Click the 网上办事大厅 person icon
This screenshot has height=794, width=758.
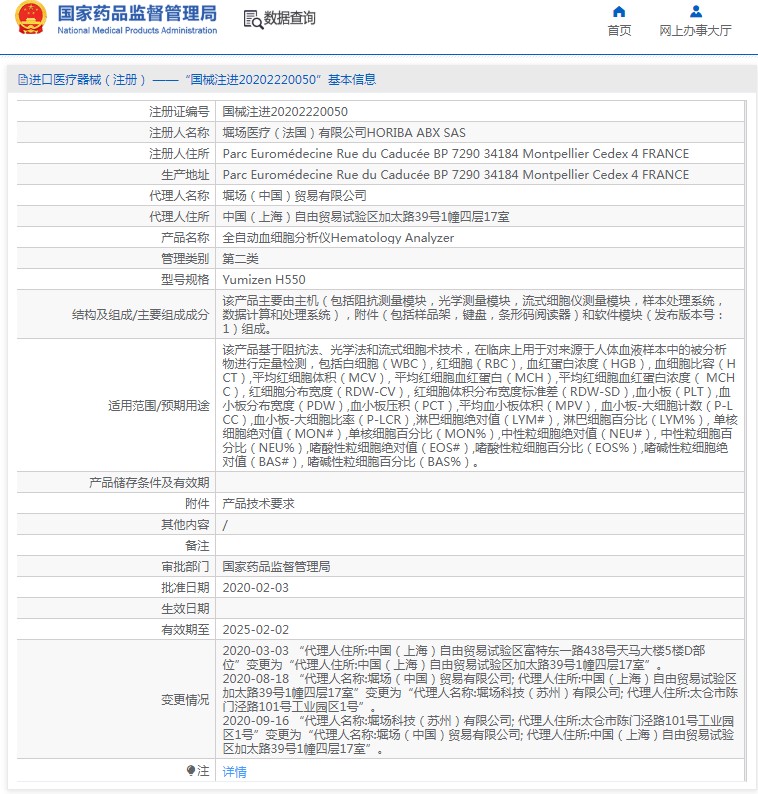click(696, 11)
